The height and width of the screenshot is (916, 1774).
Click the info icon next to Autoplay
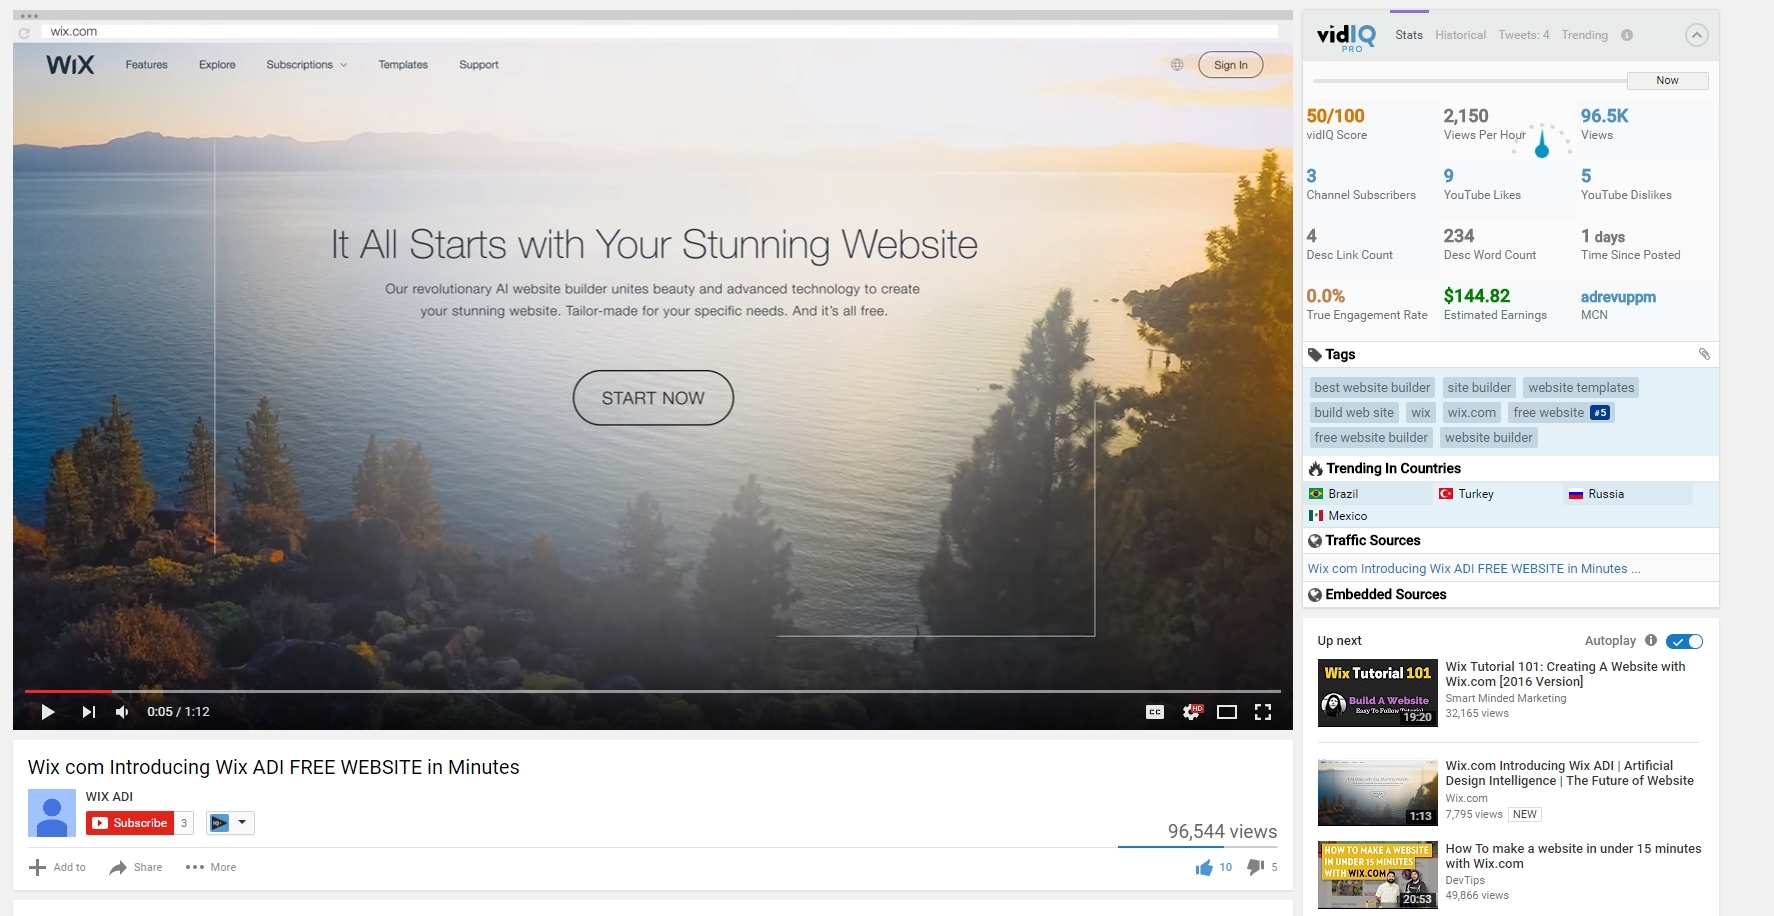1651,641
